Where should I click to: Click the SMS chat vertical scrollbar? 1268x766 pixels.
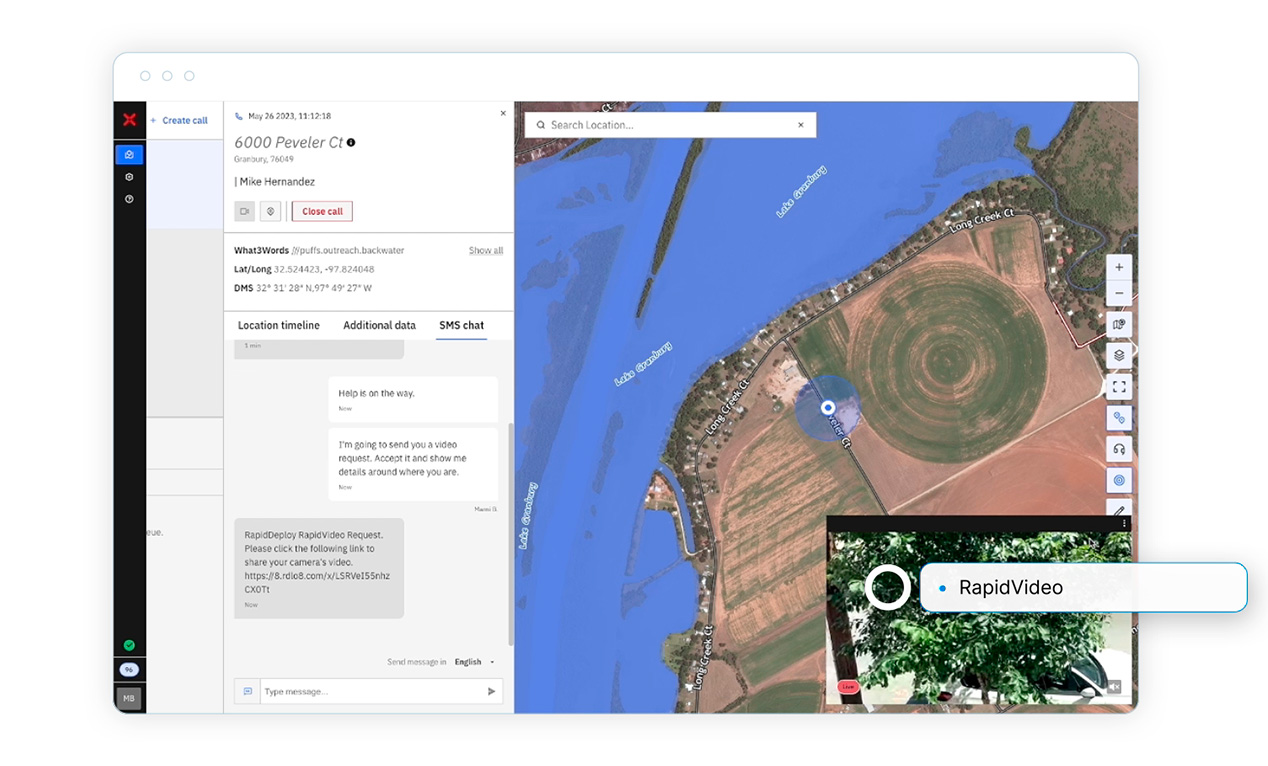tap(510, 532)
